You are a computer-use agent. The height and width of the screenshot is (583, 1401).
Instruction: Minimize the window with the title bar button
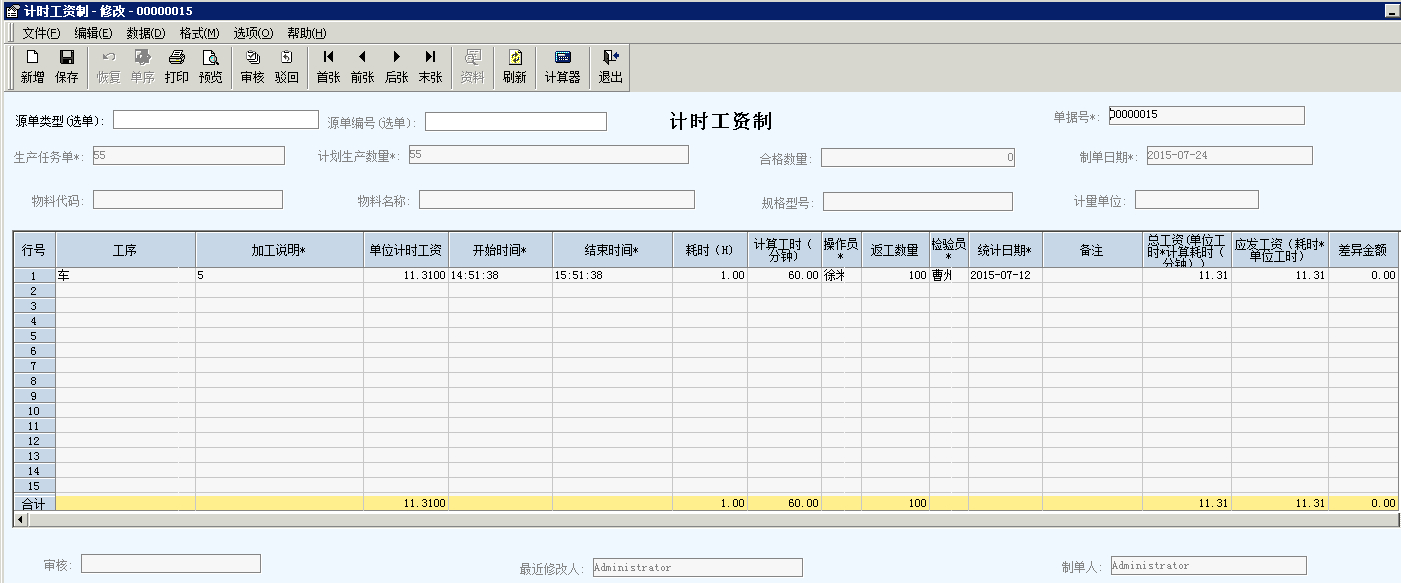pos(1390,10)
